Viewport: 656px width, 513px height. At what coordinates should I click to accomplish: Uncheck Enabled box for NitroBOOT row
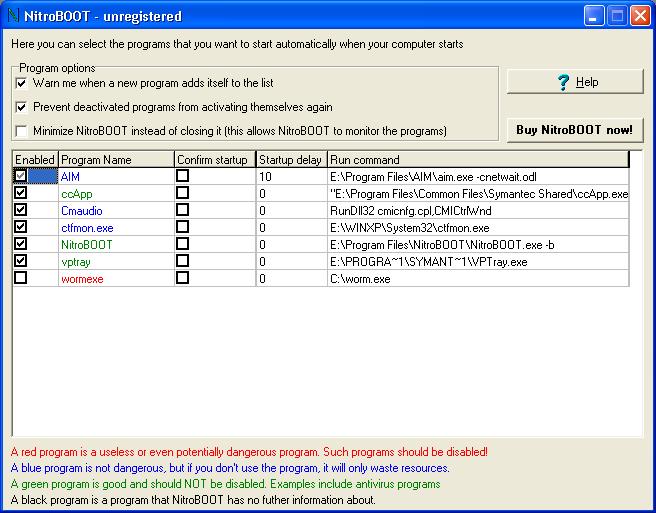20,244
